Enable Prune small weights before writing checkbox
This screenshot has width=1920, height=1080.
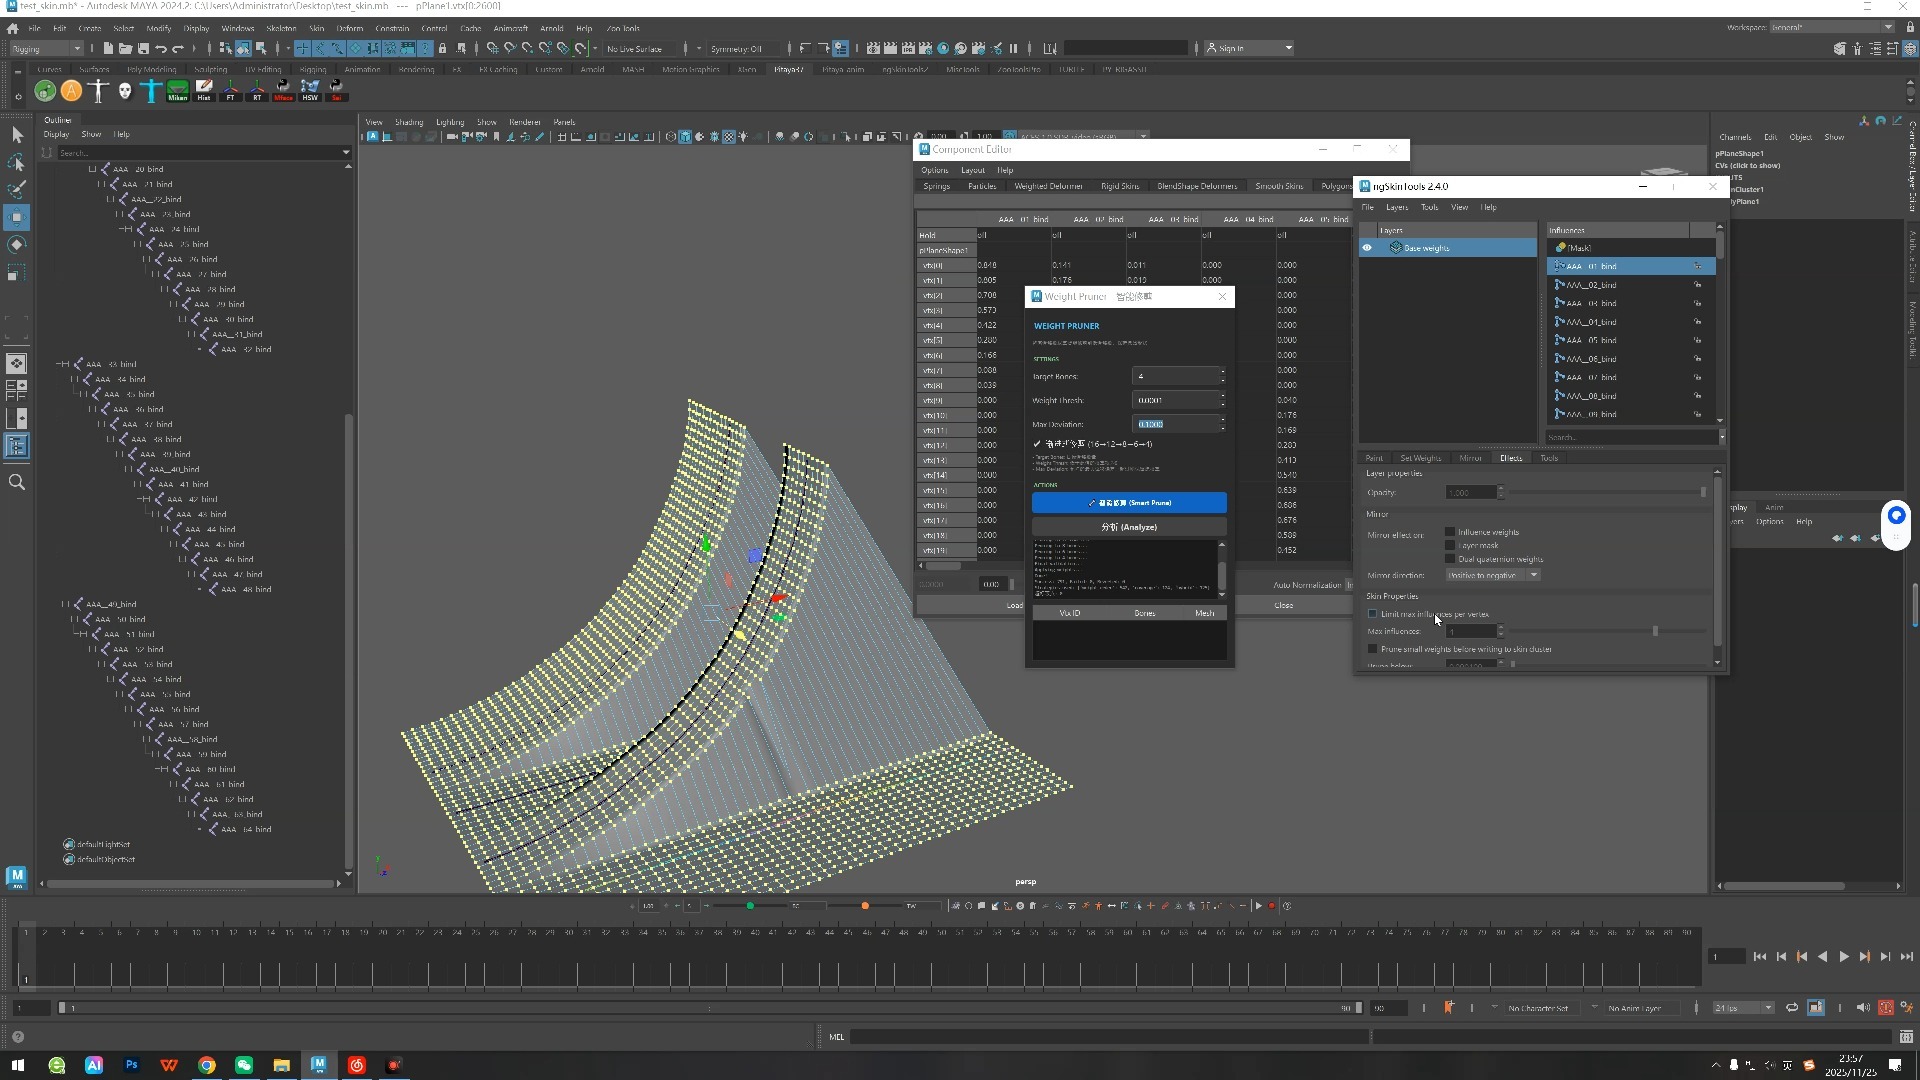pos(1372,649)
